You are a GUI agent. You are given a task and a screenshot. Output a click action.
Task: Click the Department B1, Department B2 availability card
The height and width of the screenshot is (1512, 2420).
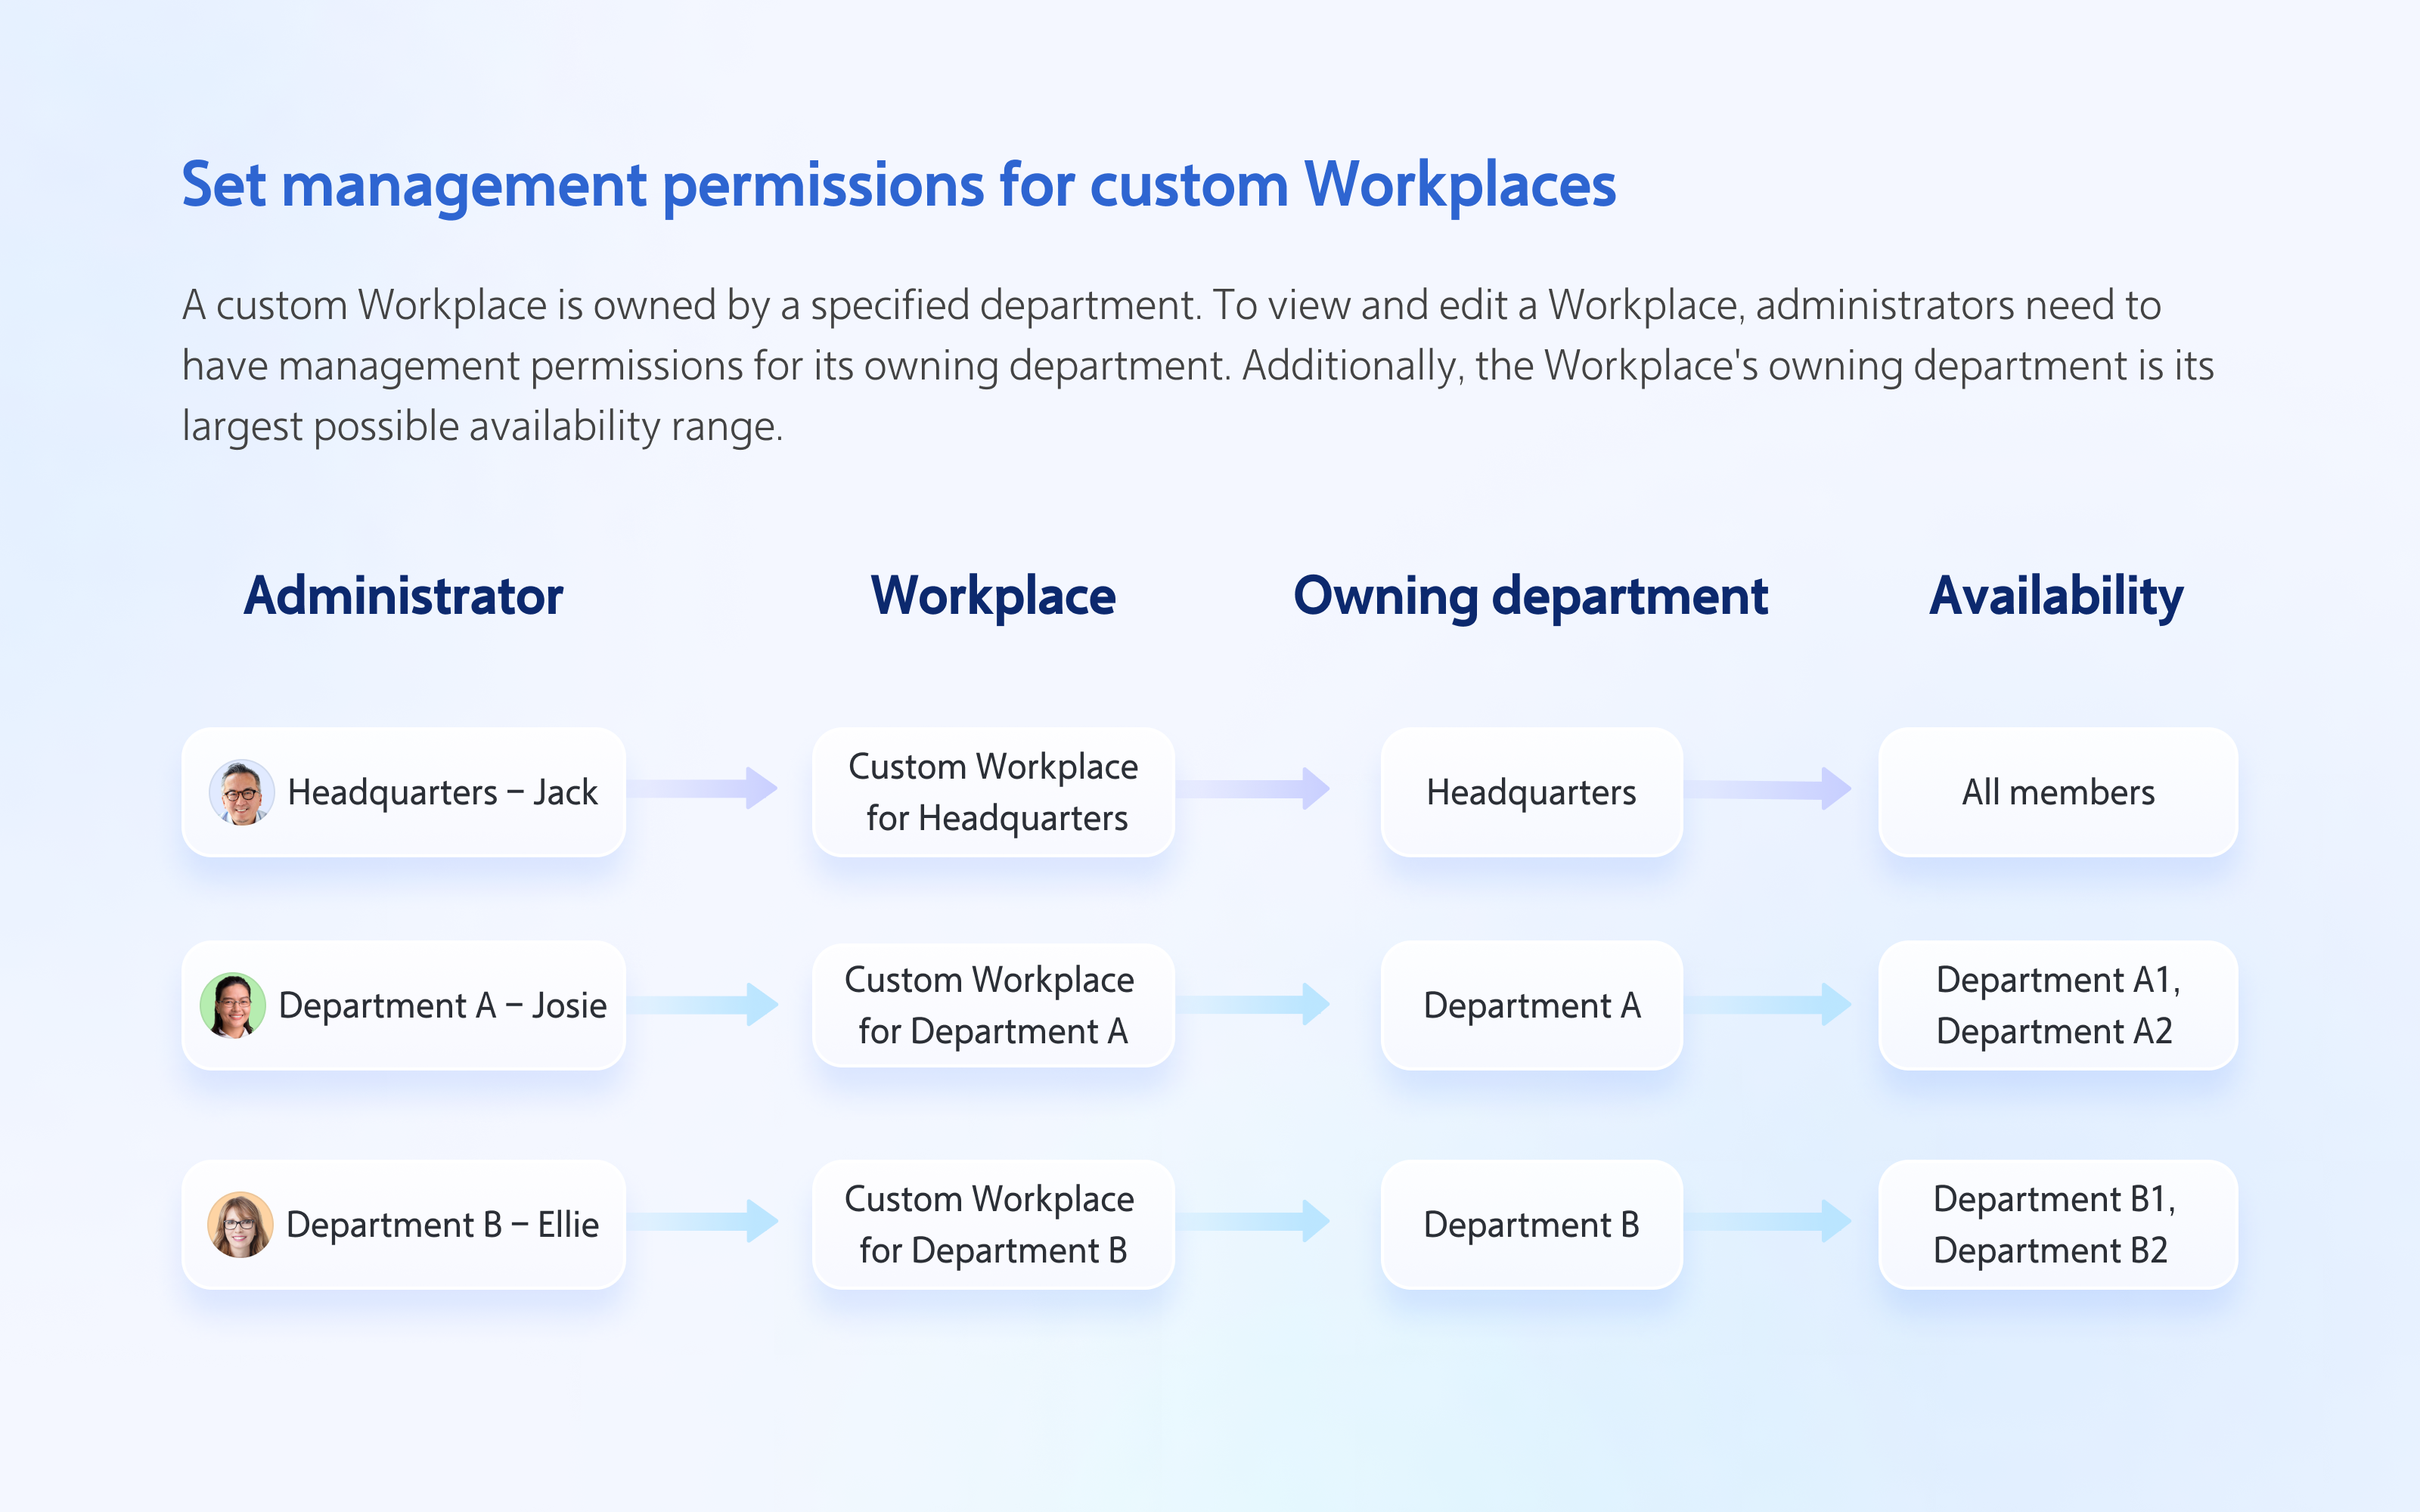(2056, 1224)
